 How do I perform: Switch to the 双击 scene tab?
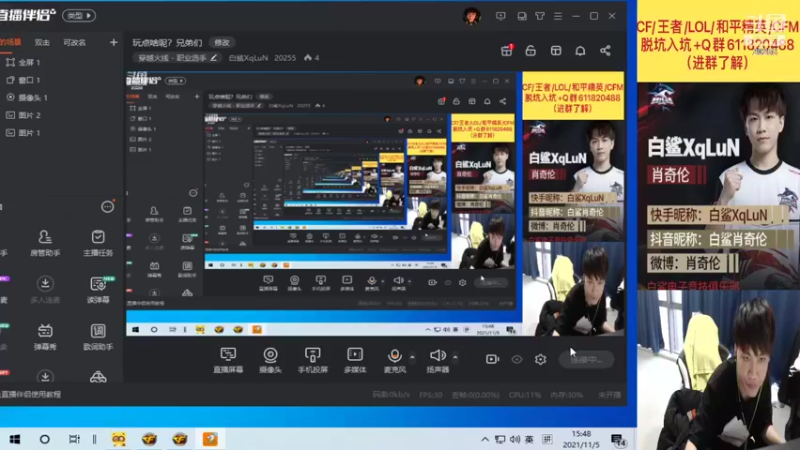pyautogui.click(x=42, y=42)
